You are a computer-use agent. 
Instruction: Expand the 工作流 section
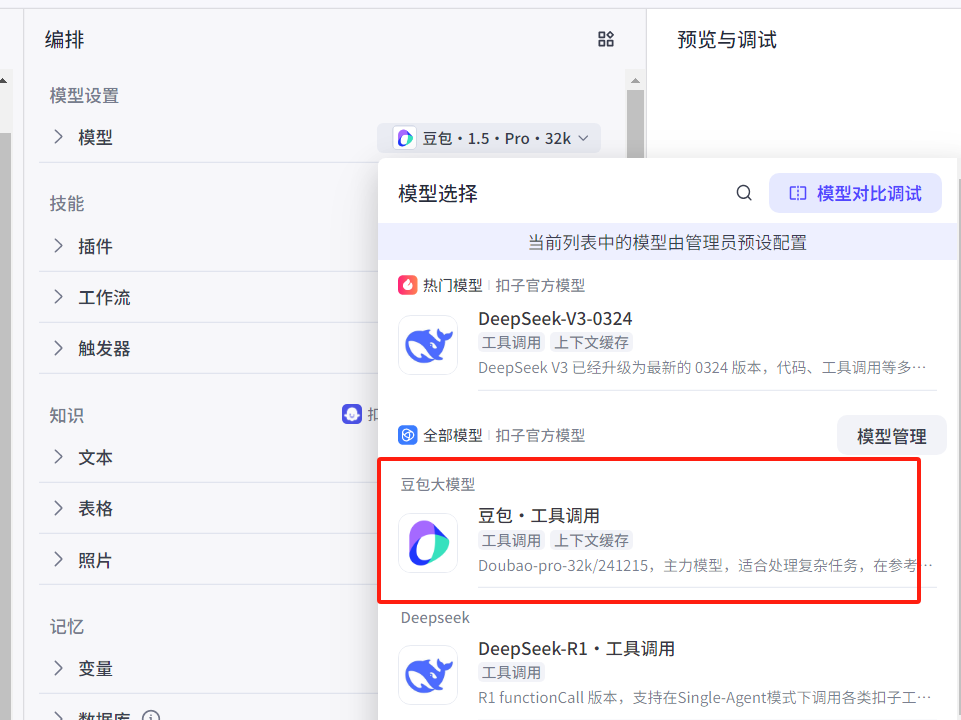58,297
